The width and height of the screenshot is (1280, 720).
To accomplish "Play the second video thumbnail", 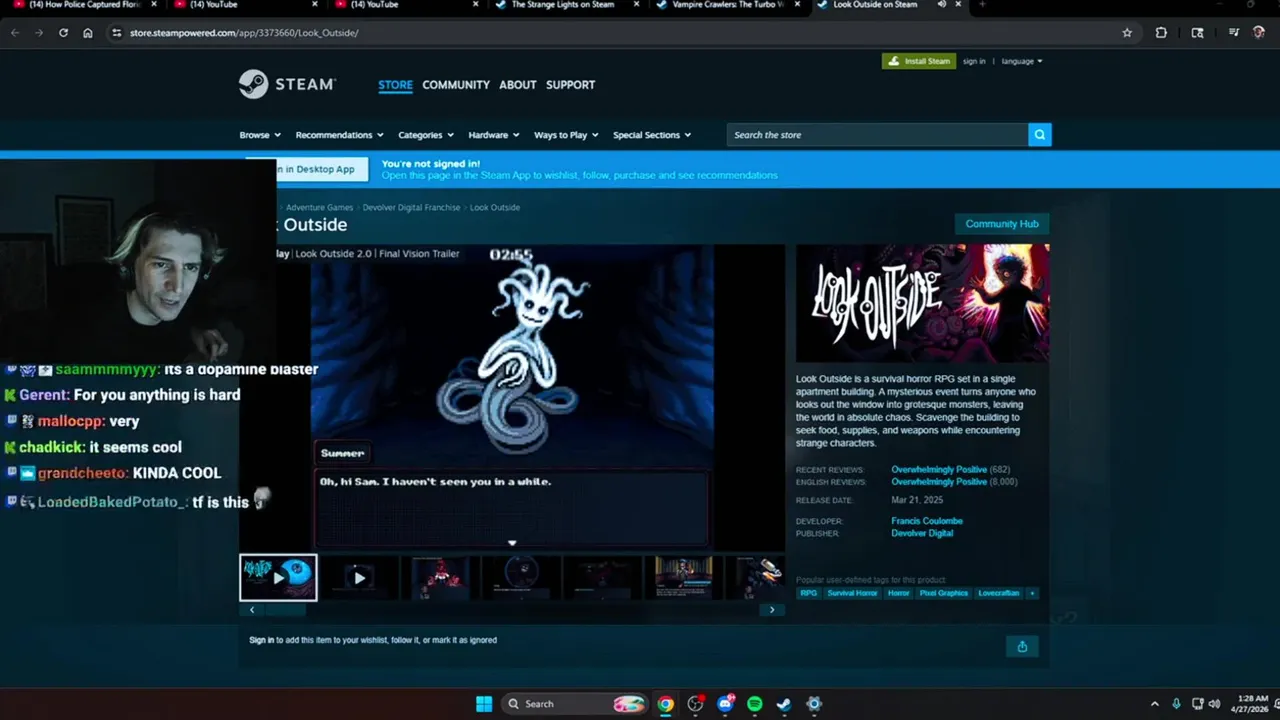I will pos(359,577).
